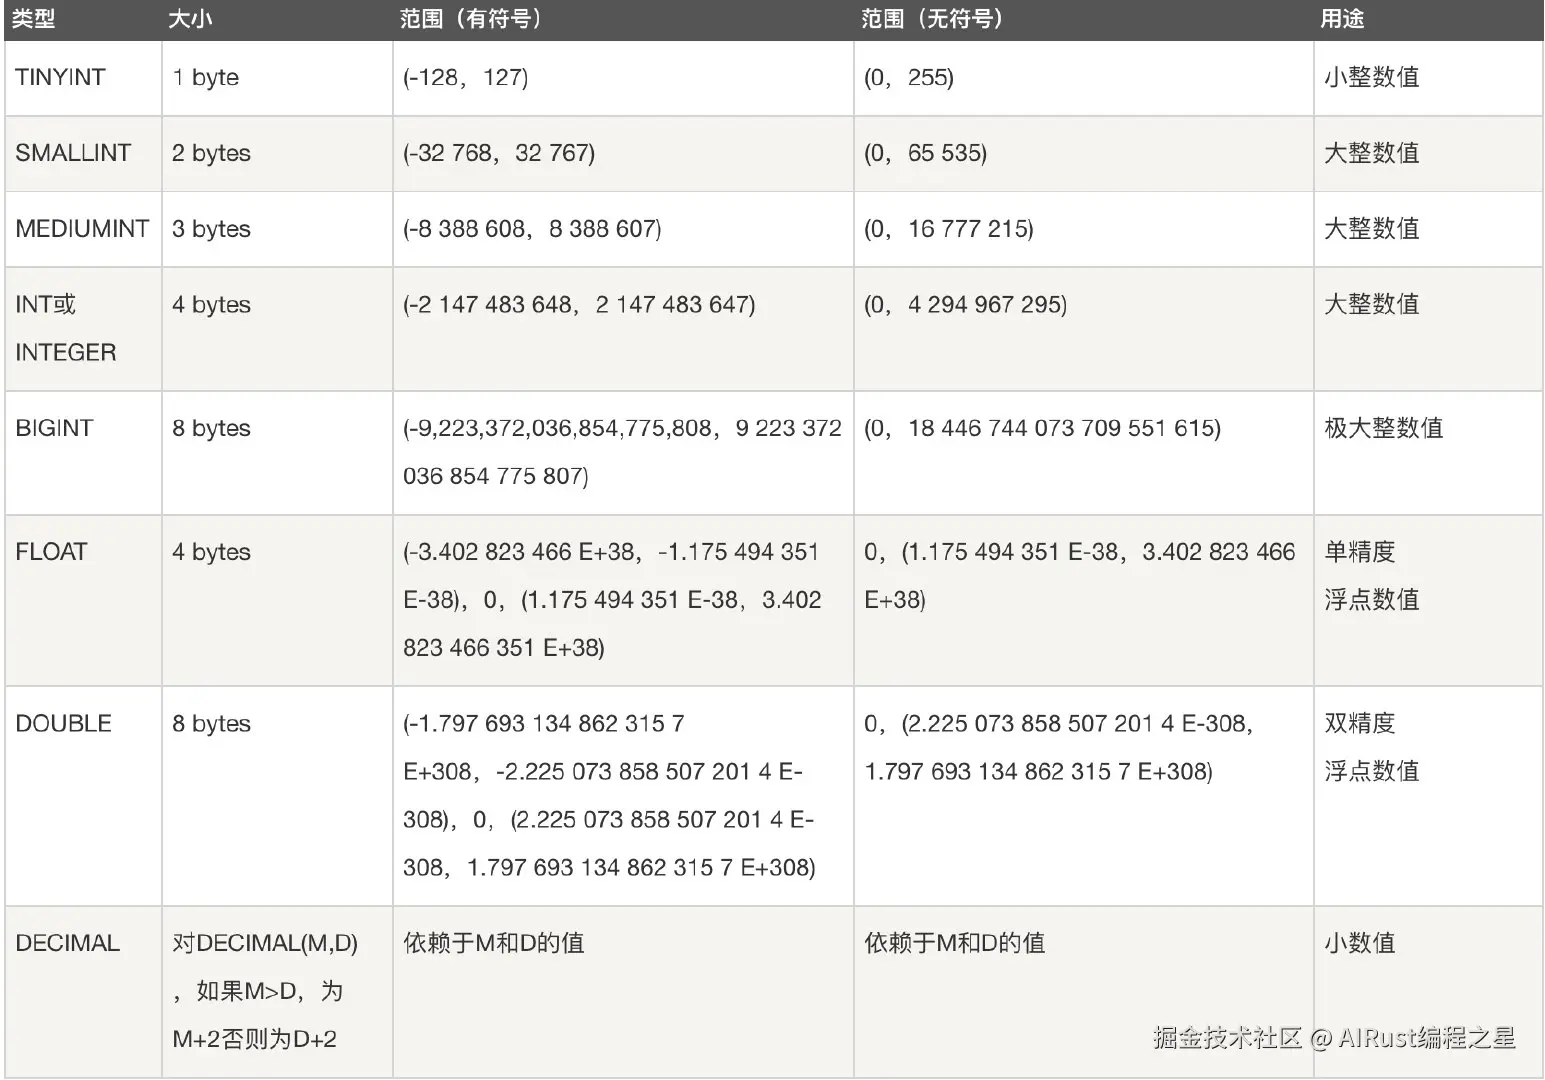The image size is (1545, 1080).
Task: Click the 极大整数值 usage cell
Action: point(1428,453)
